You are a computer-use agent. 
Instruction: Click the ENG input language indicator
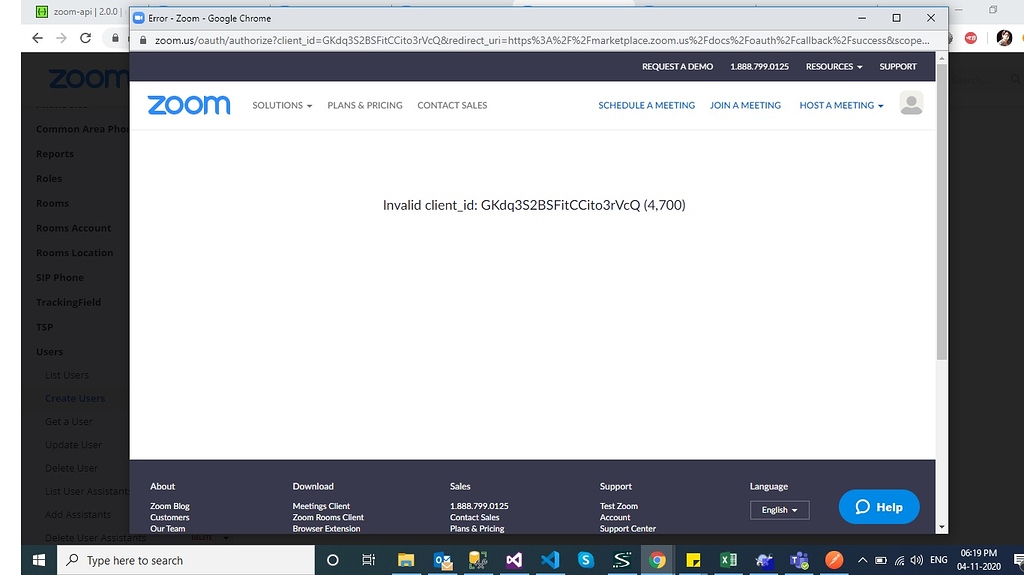[938, 560]
